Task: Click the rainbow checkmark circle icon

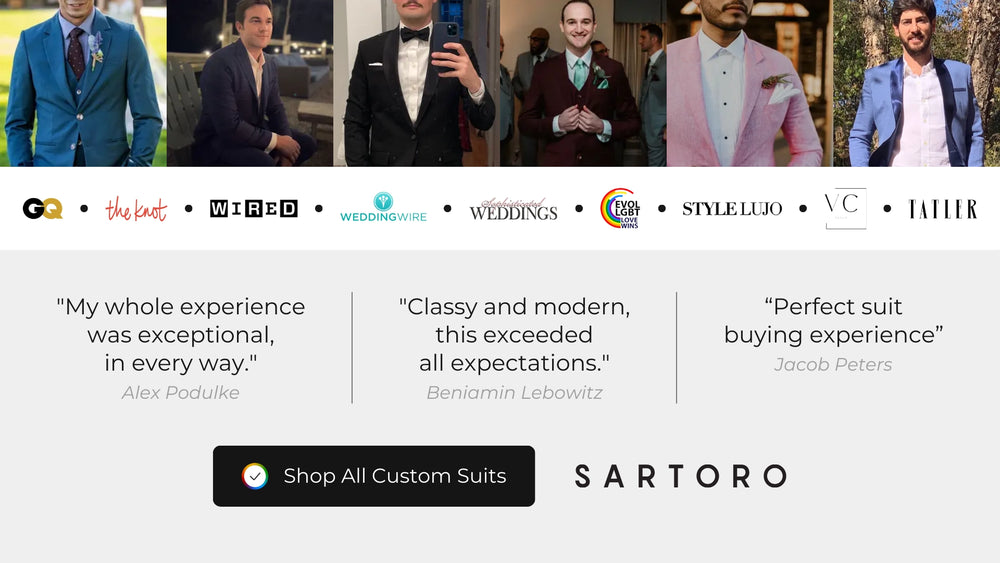Action: (x=254, y=476)
